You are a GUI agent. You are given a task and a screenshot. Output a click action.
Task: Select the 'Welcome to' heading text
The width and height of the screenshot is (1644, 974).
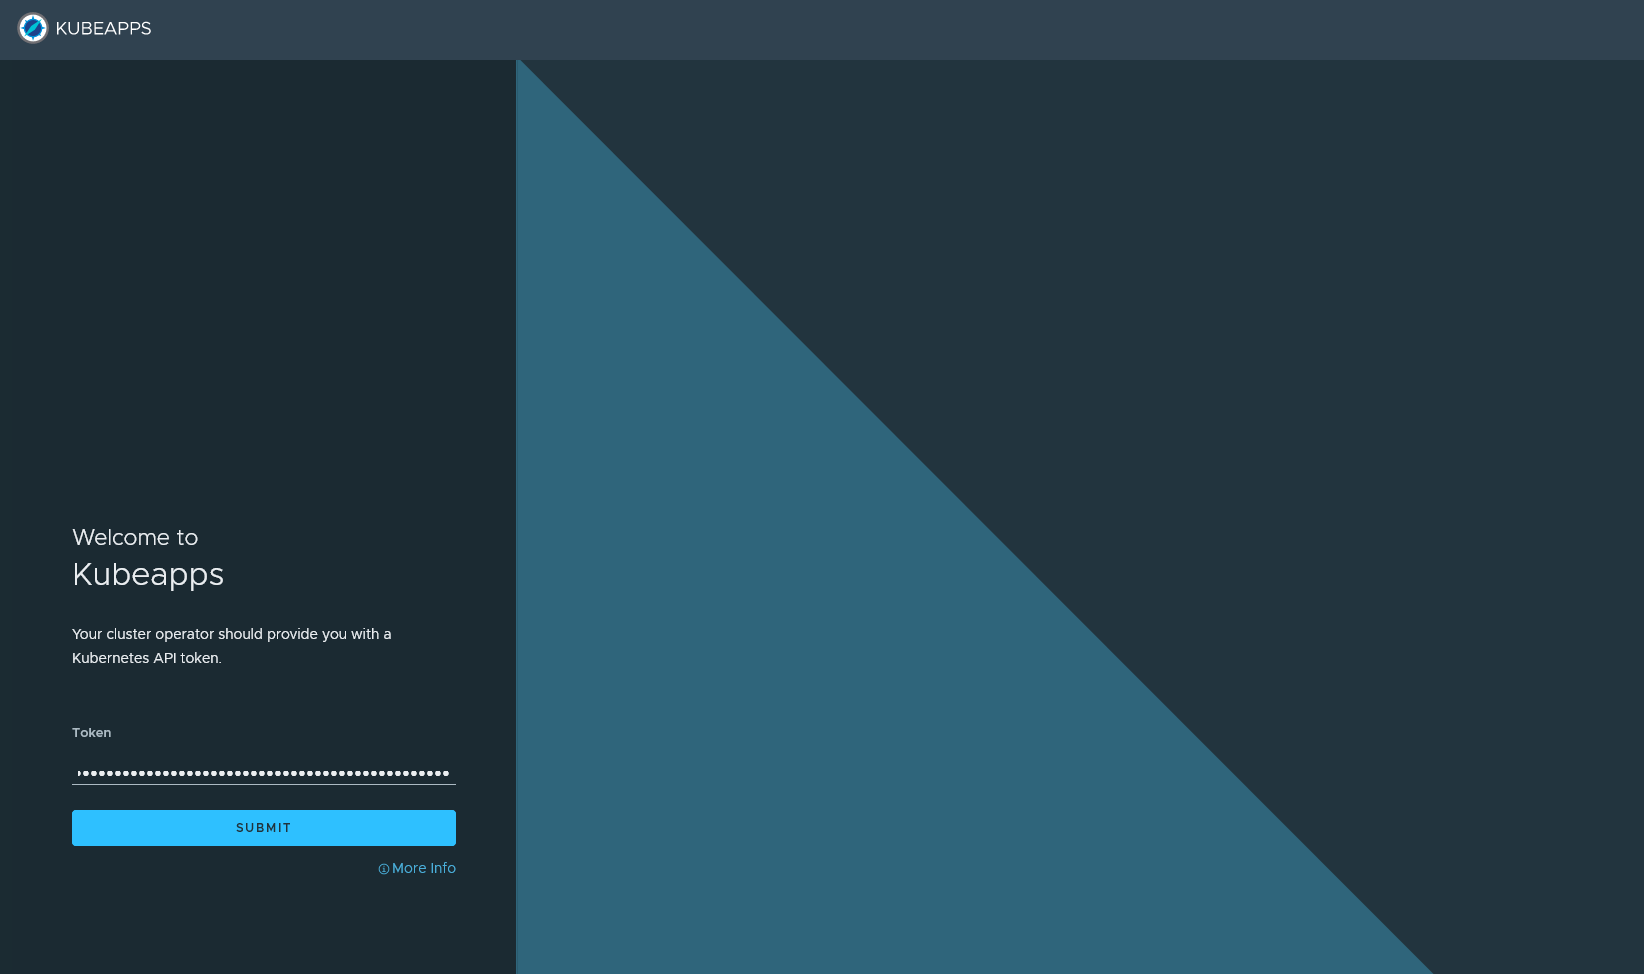click(x=135, y=538)
